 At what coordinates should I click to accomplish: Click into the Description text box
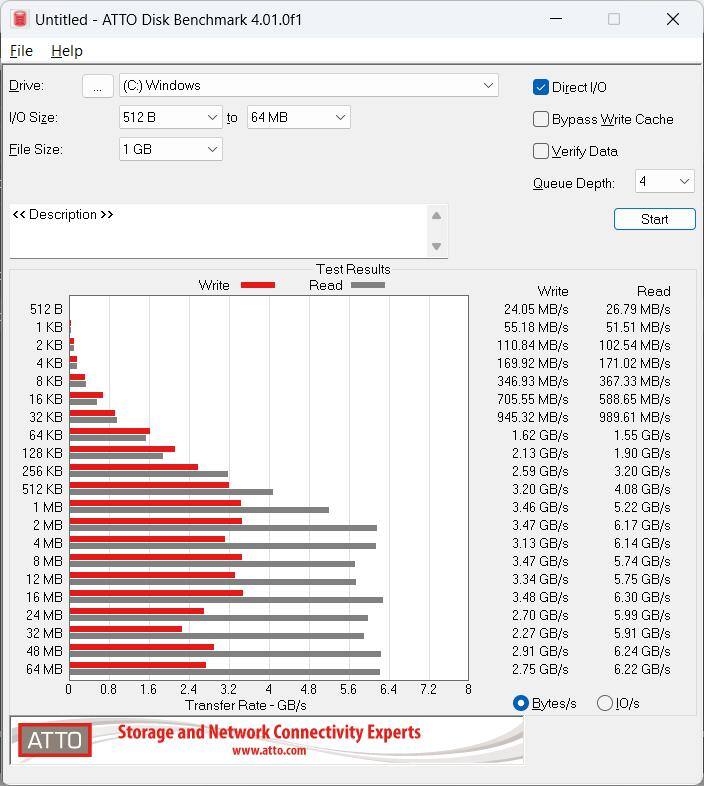(218, 231)
